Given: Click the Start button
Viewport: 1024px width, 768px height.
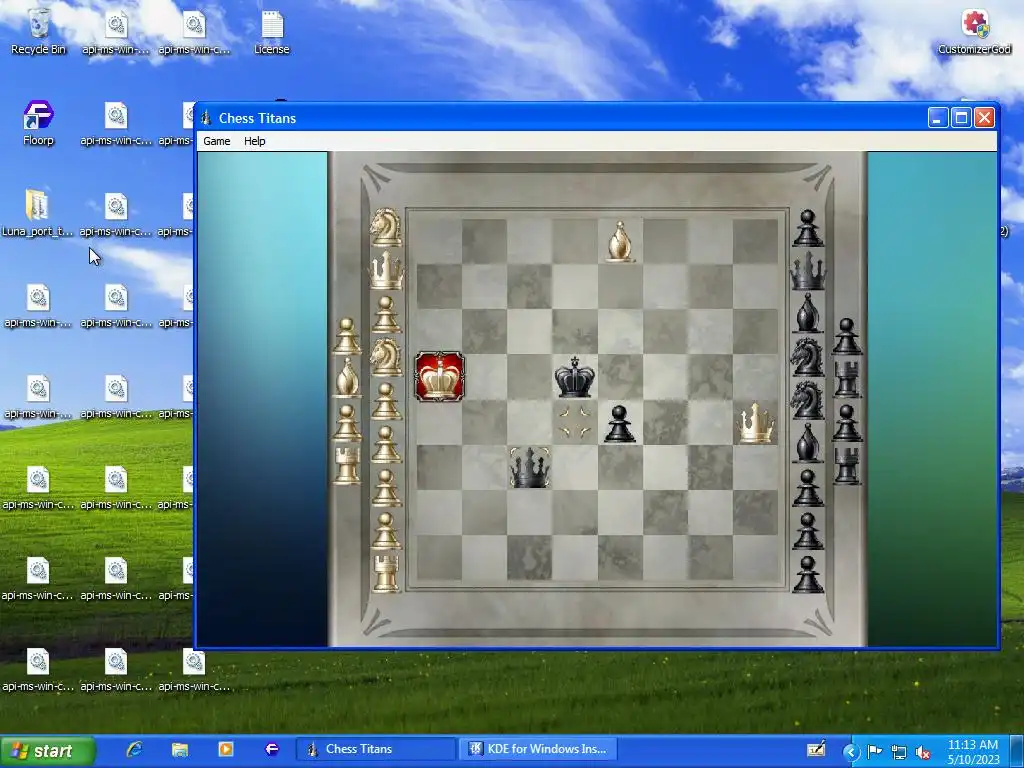Looking at the screenshot, I should 48,751.
